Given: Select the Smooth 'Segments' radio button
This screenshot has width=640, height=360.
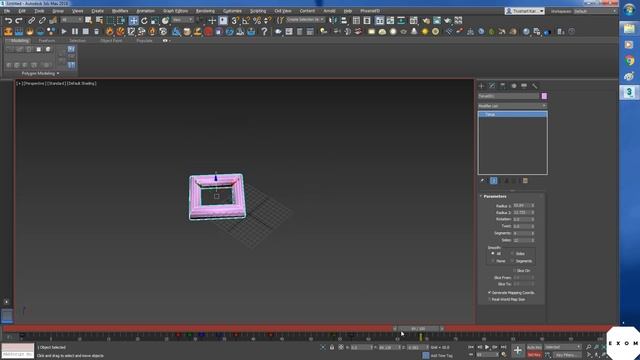Looking at the screenshot, I should pyautogui.click(x=512, y=261).
